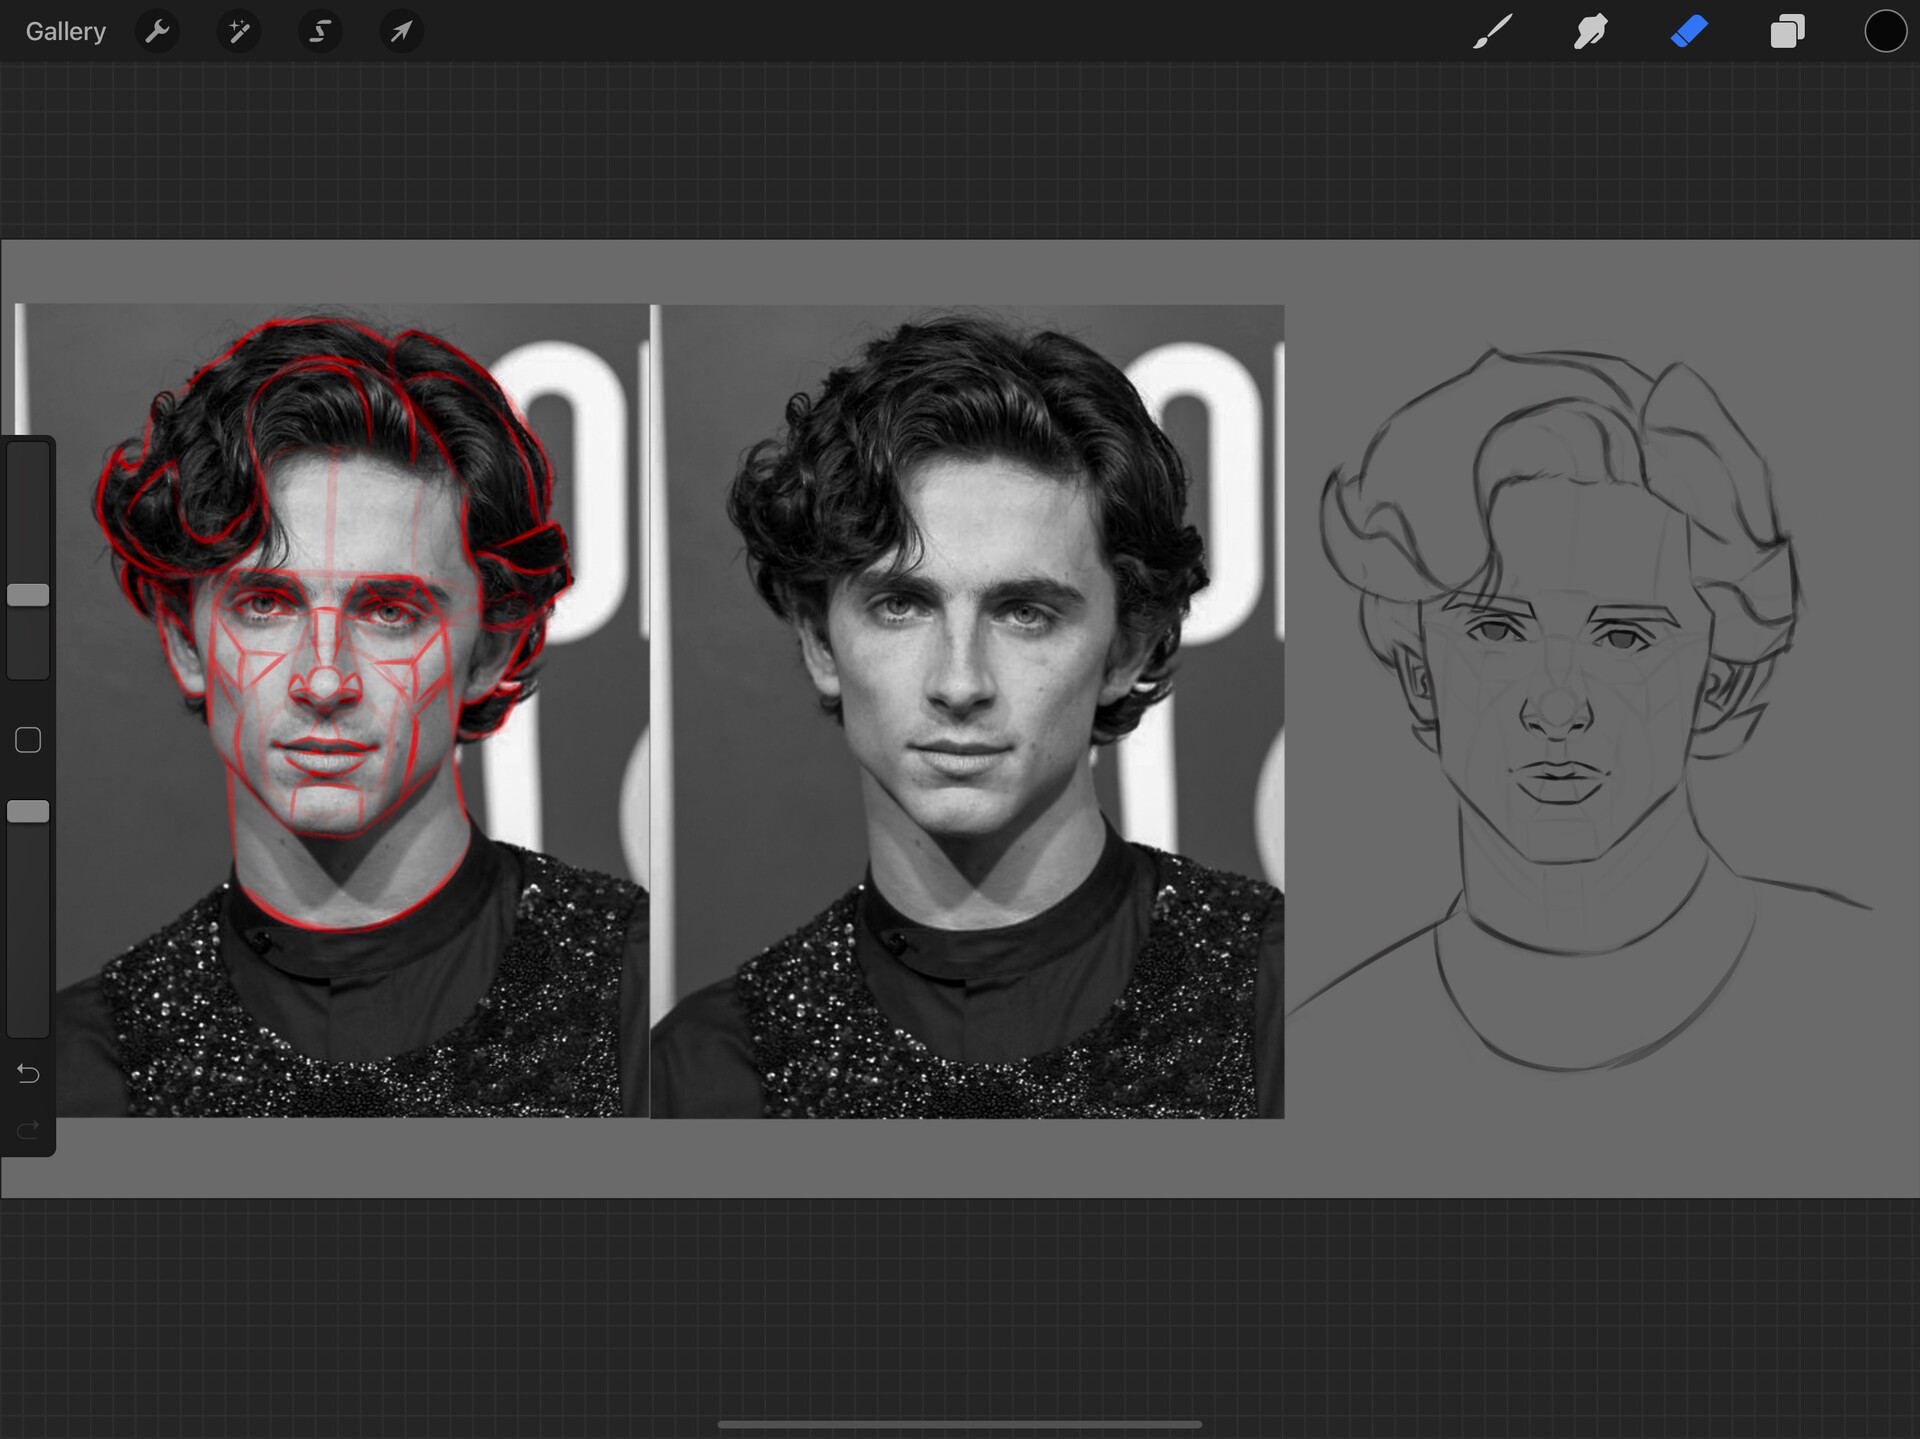Image resolution: width=1920 pixels, height=1439 pixels.
Task: Select the Eraser tool highlighted in blue
Action: point(1689,31)
